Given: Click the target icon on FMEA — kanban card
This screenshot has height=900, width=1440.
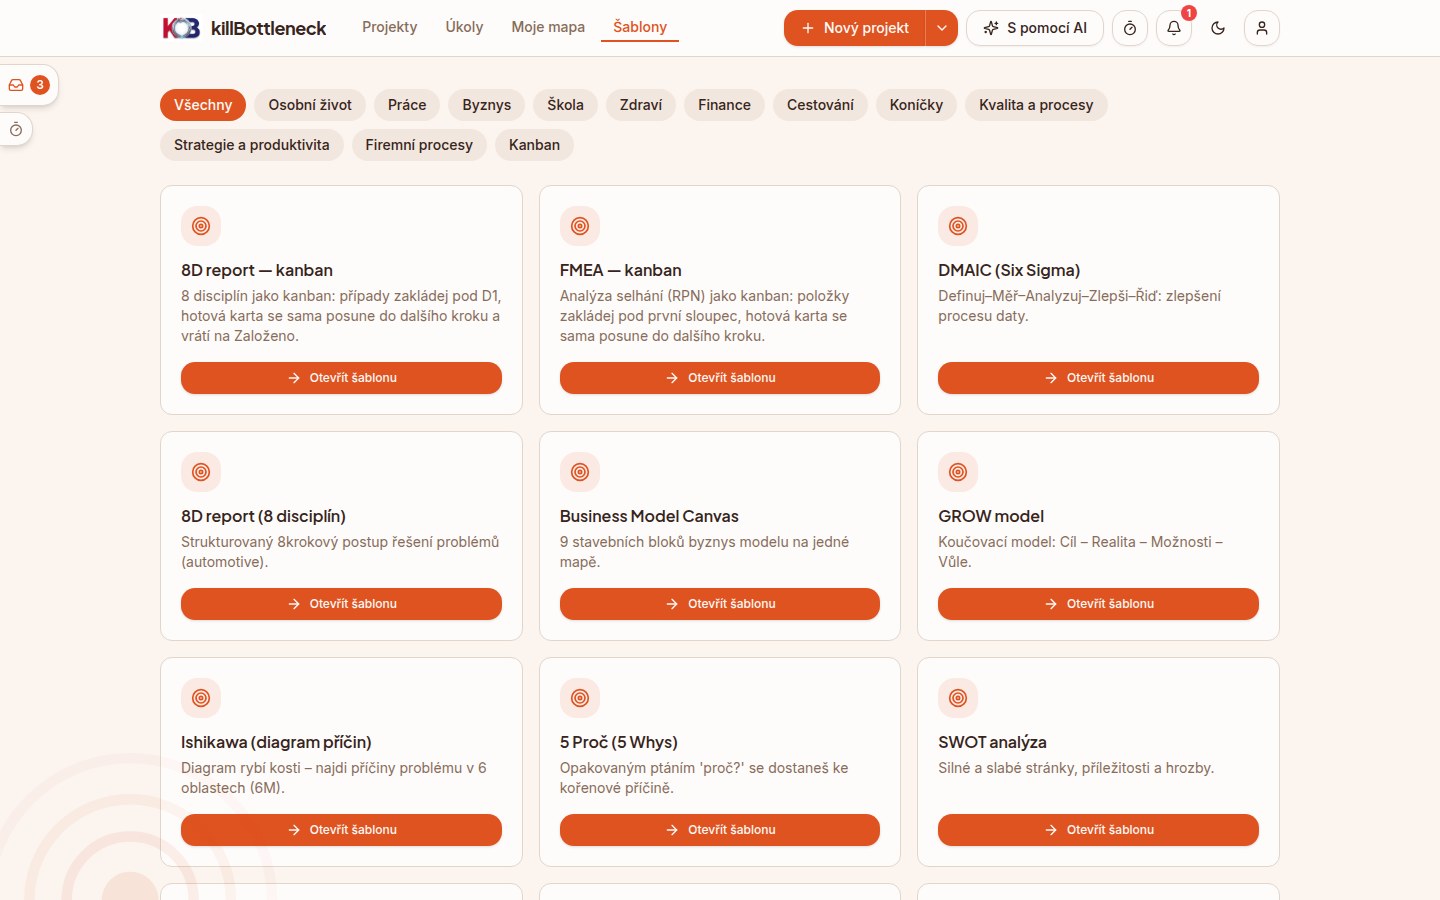Looking at the screenshot, I should point(580,226).
